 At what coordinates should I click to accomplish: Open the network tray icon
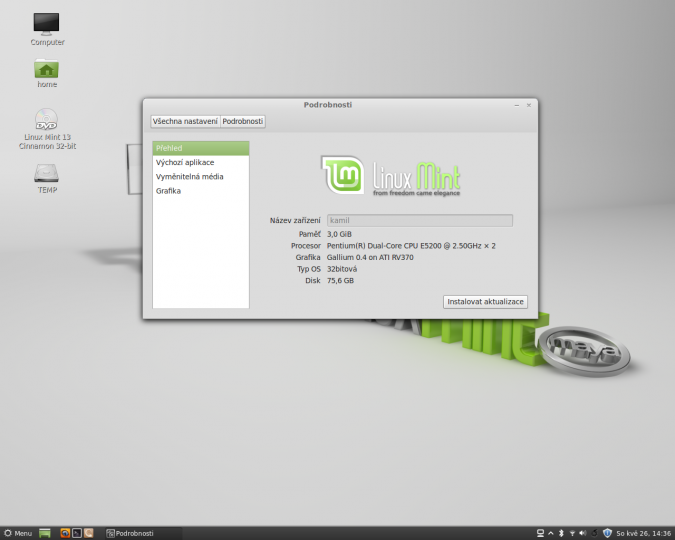pos(572,533)
